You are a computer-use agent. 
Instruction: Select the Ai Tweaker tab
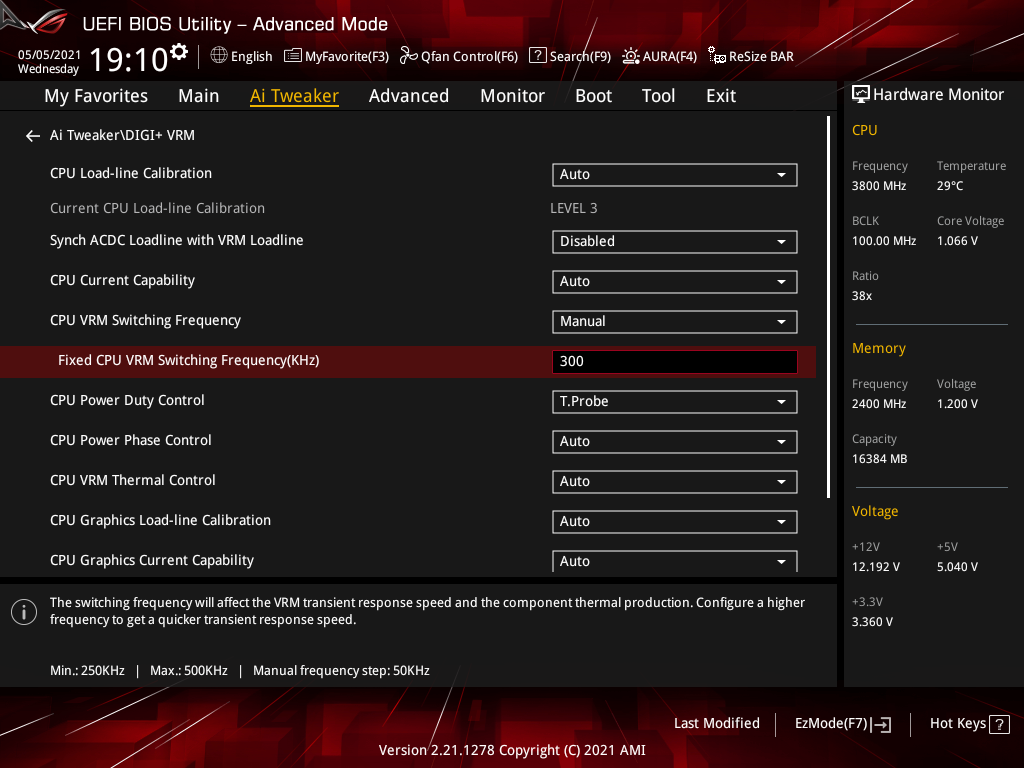[294, 96]
